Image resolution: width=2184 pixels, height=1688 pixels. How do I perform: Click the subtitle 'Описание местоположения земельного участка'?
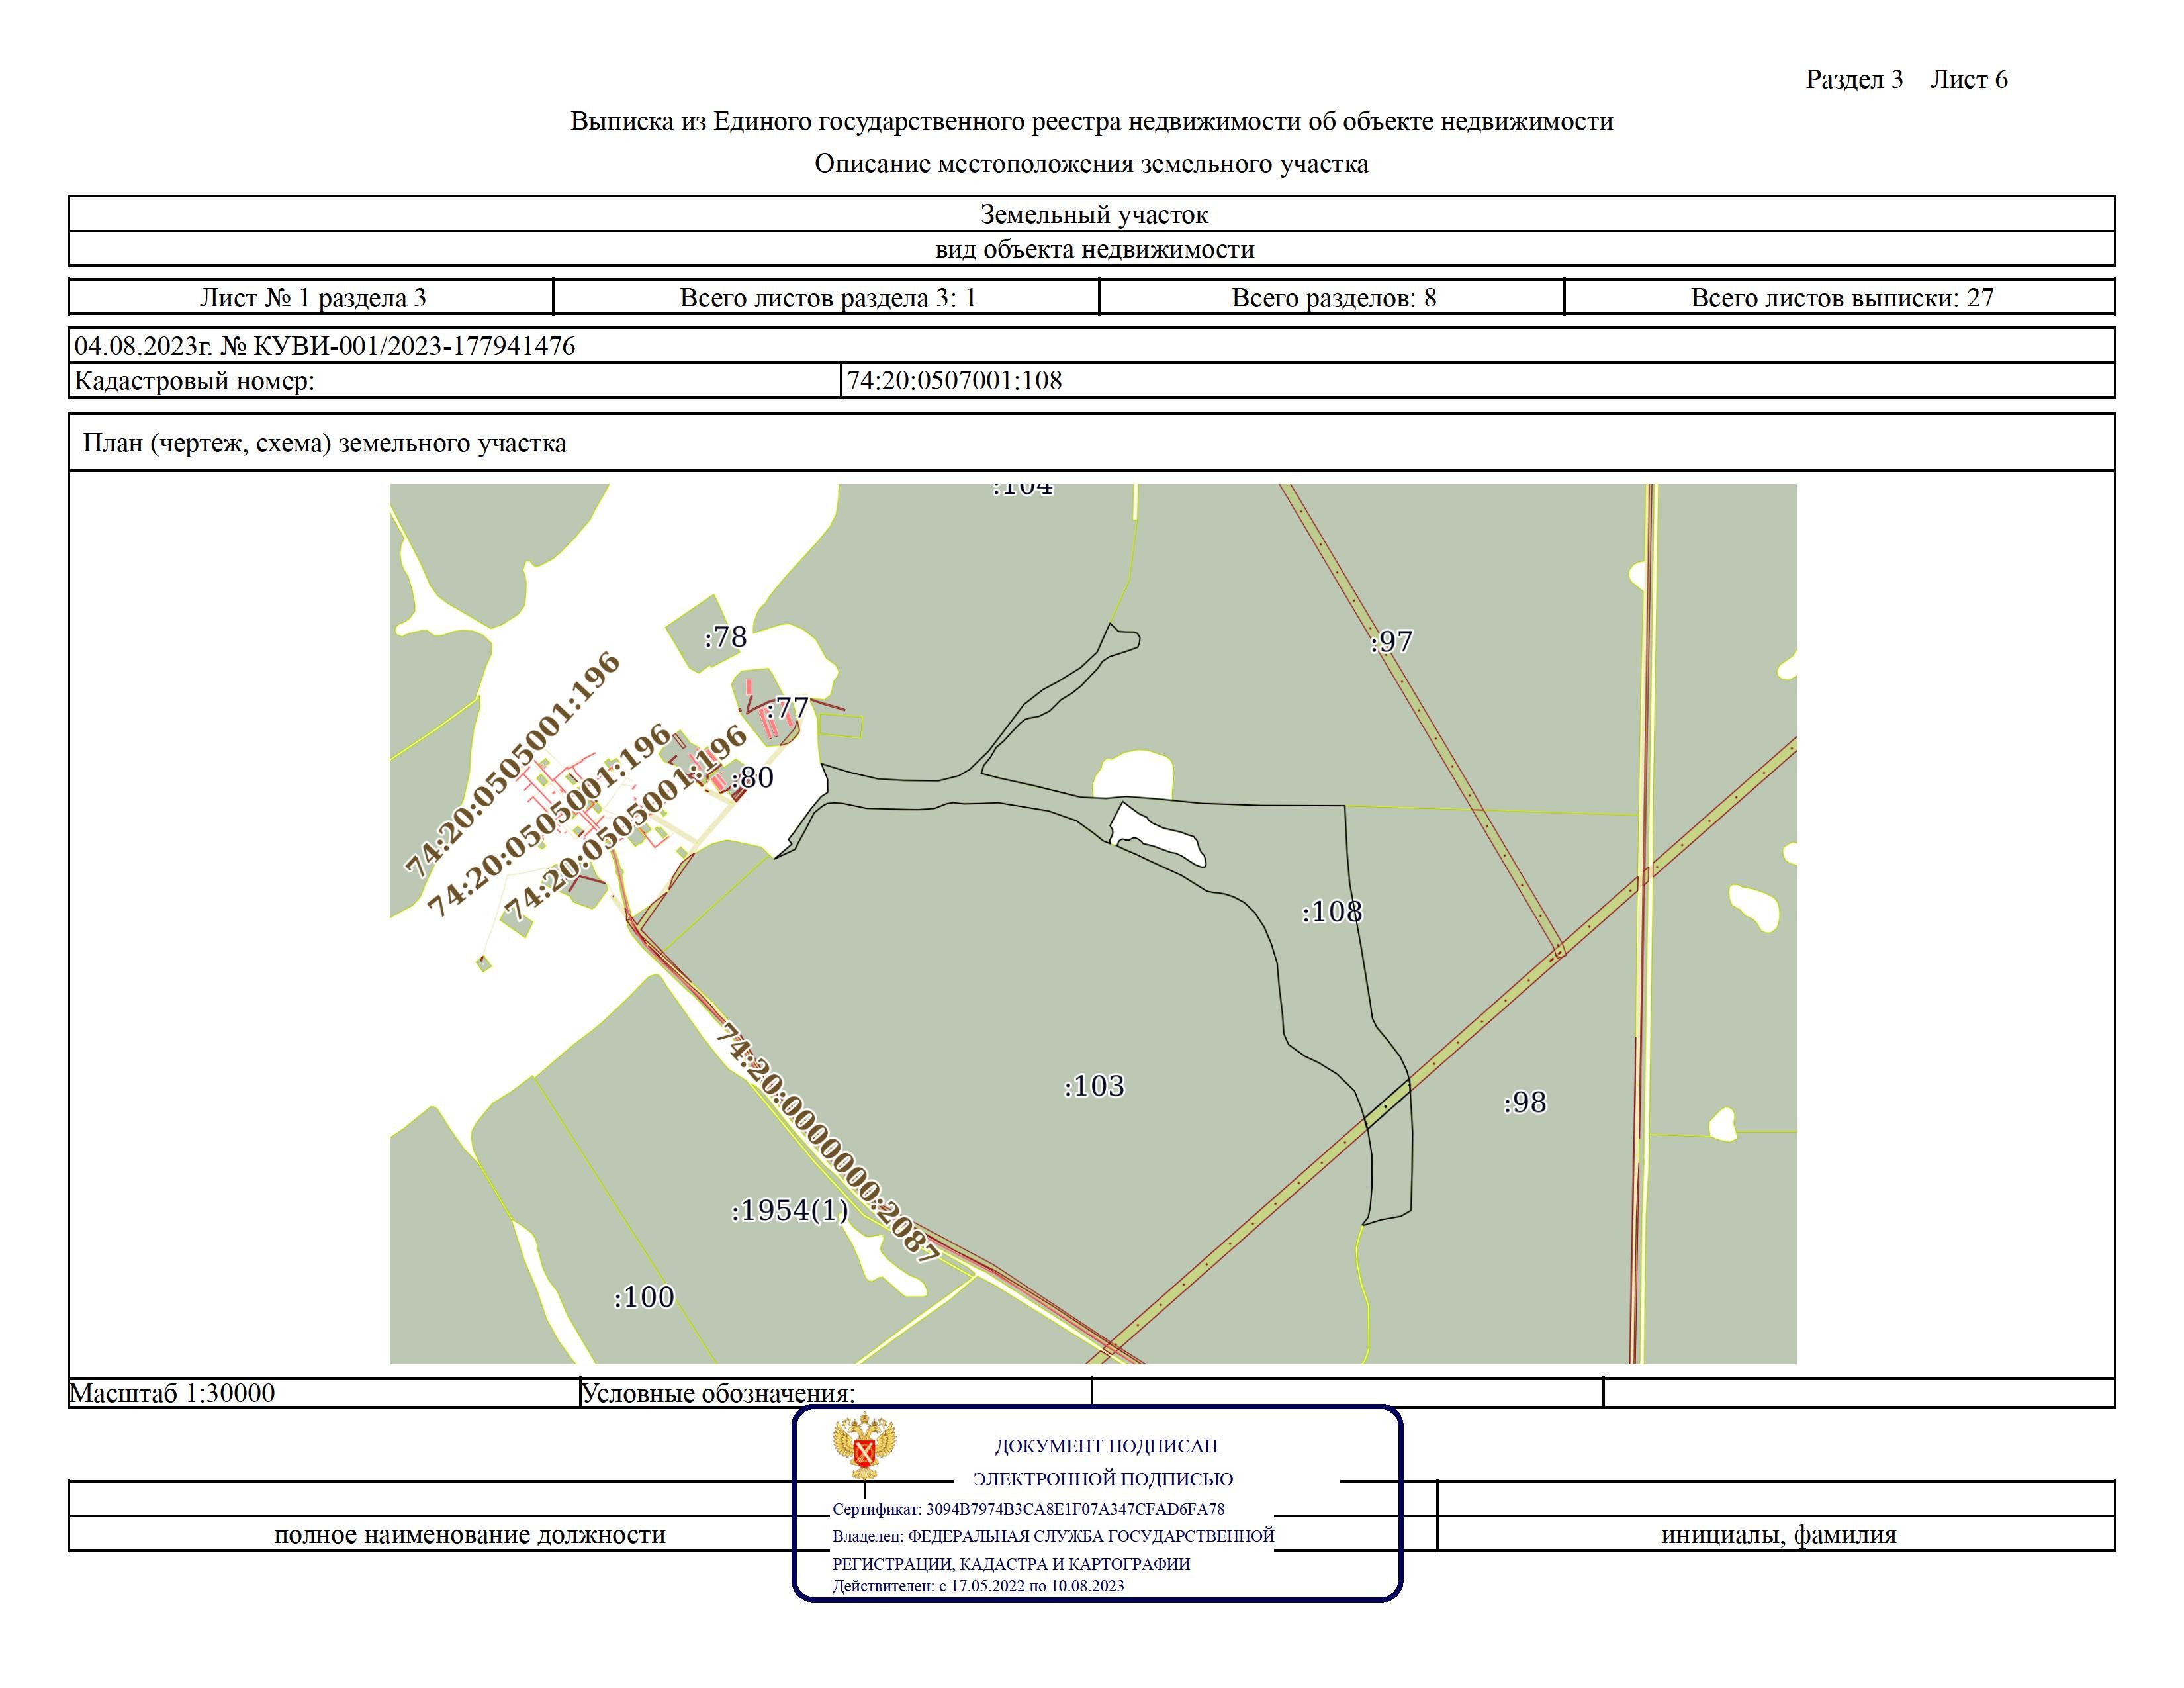[x=1091, y=163]
